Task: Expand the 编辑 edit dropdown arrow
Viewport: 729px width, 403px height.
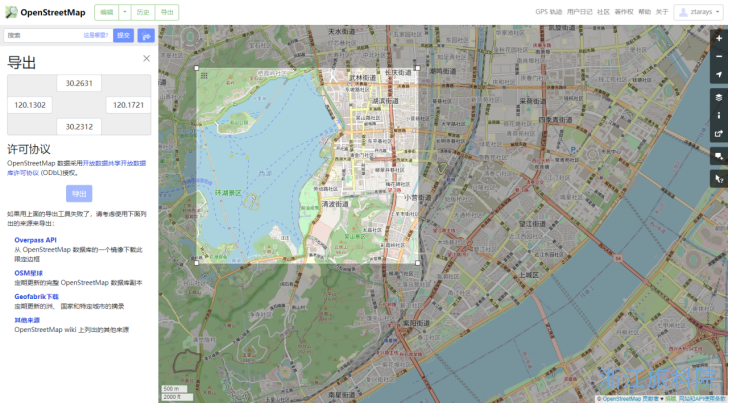Action: (125, 12)
